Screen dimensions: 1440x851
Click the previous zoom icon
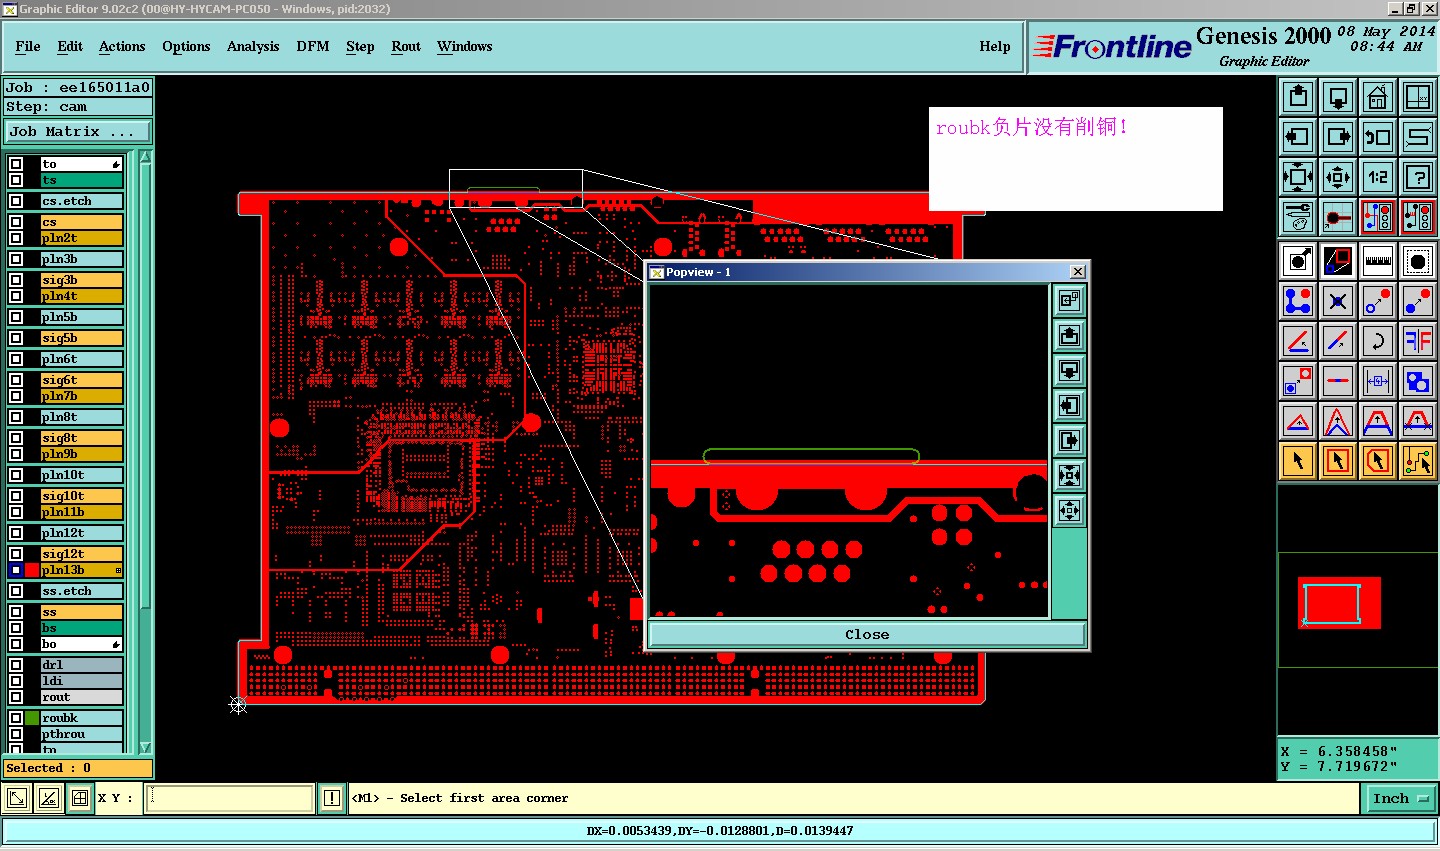(x=1378, y=137)
